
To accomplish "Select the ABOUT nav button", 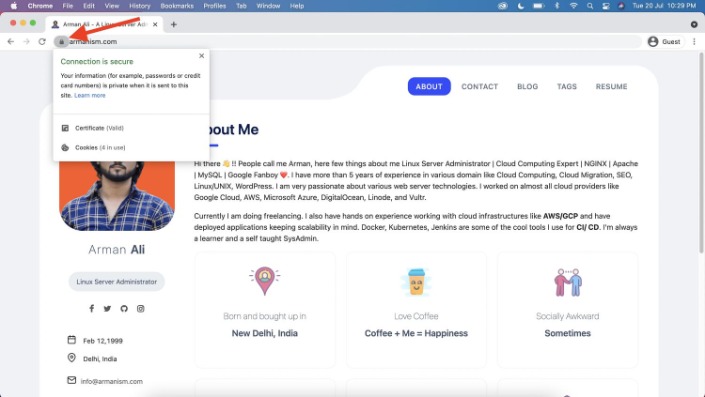I will coord(429,86).
